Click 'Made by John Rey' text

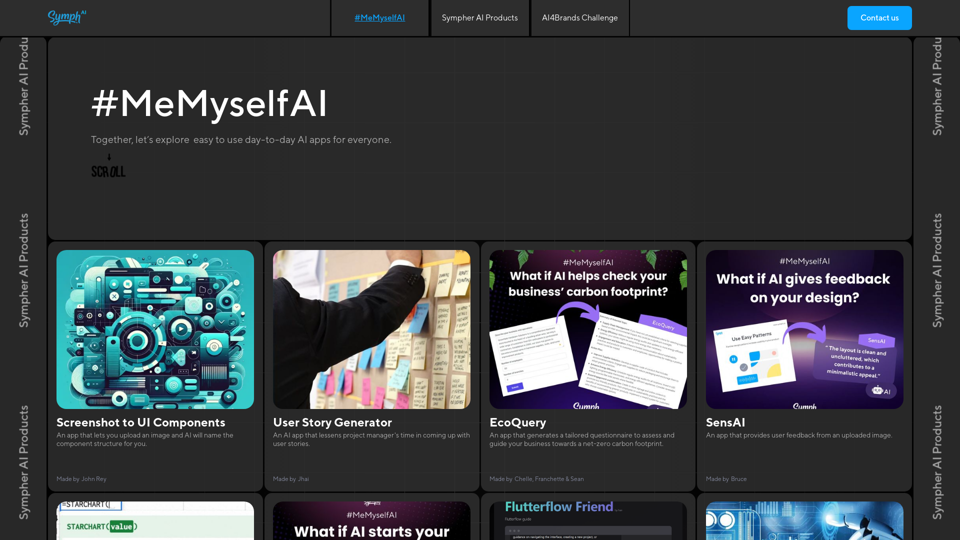81,479
